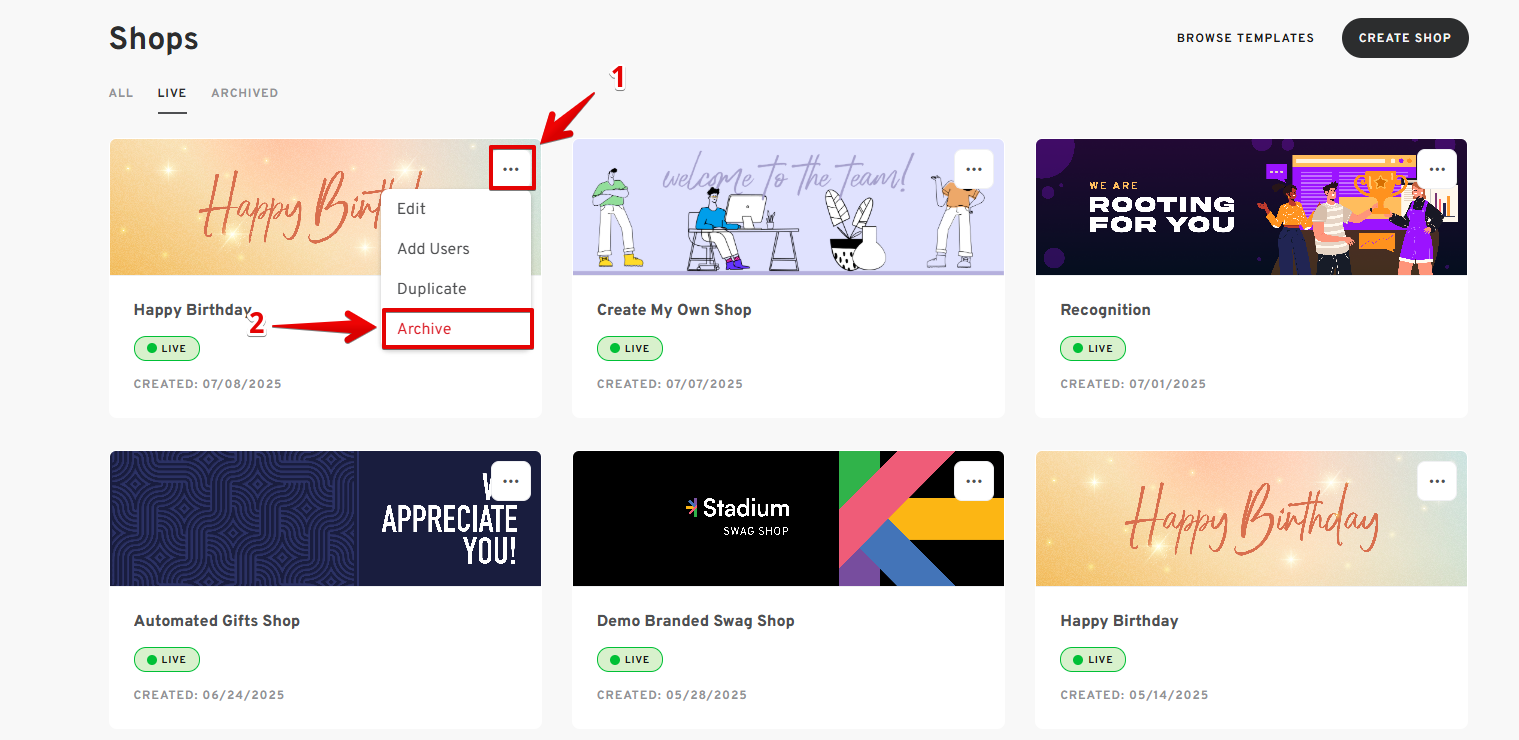
Task: Click Duplicate in the shop menu
Action: 432,289
